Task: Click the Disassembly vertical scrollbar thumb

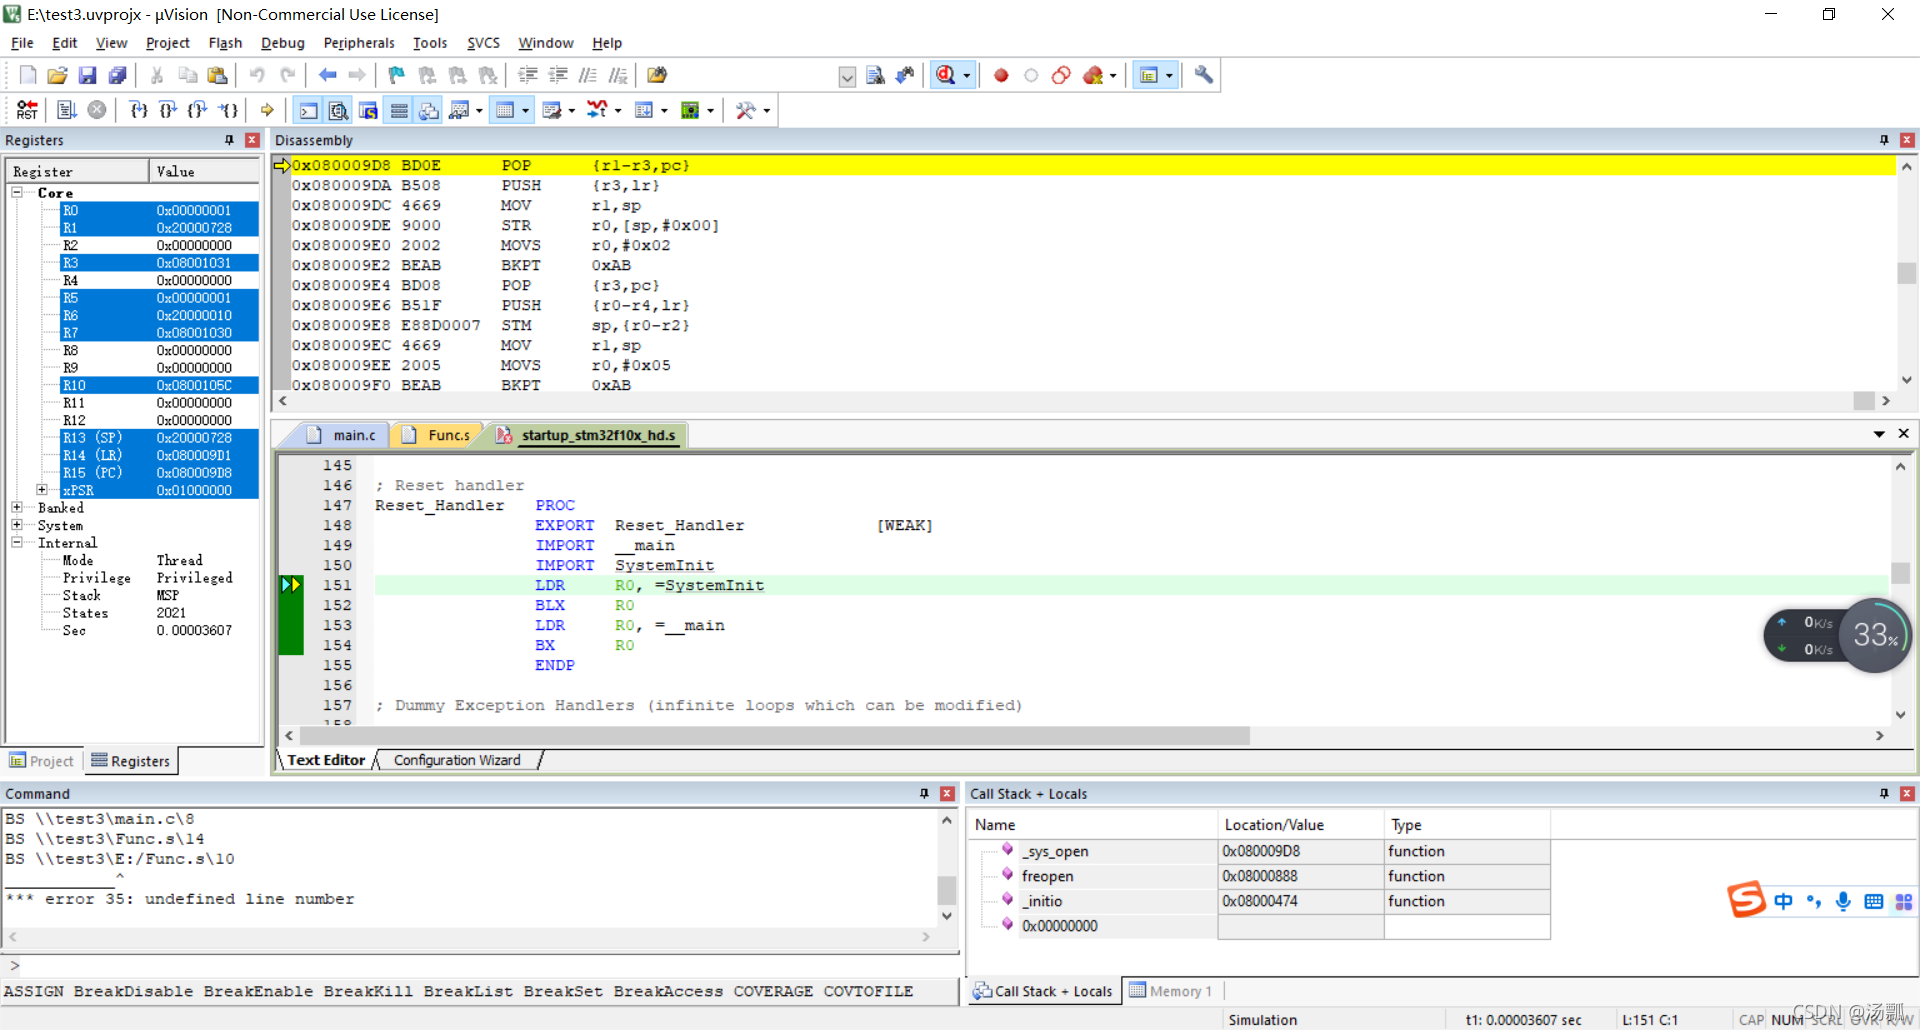Action: 1906,272
